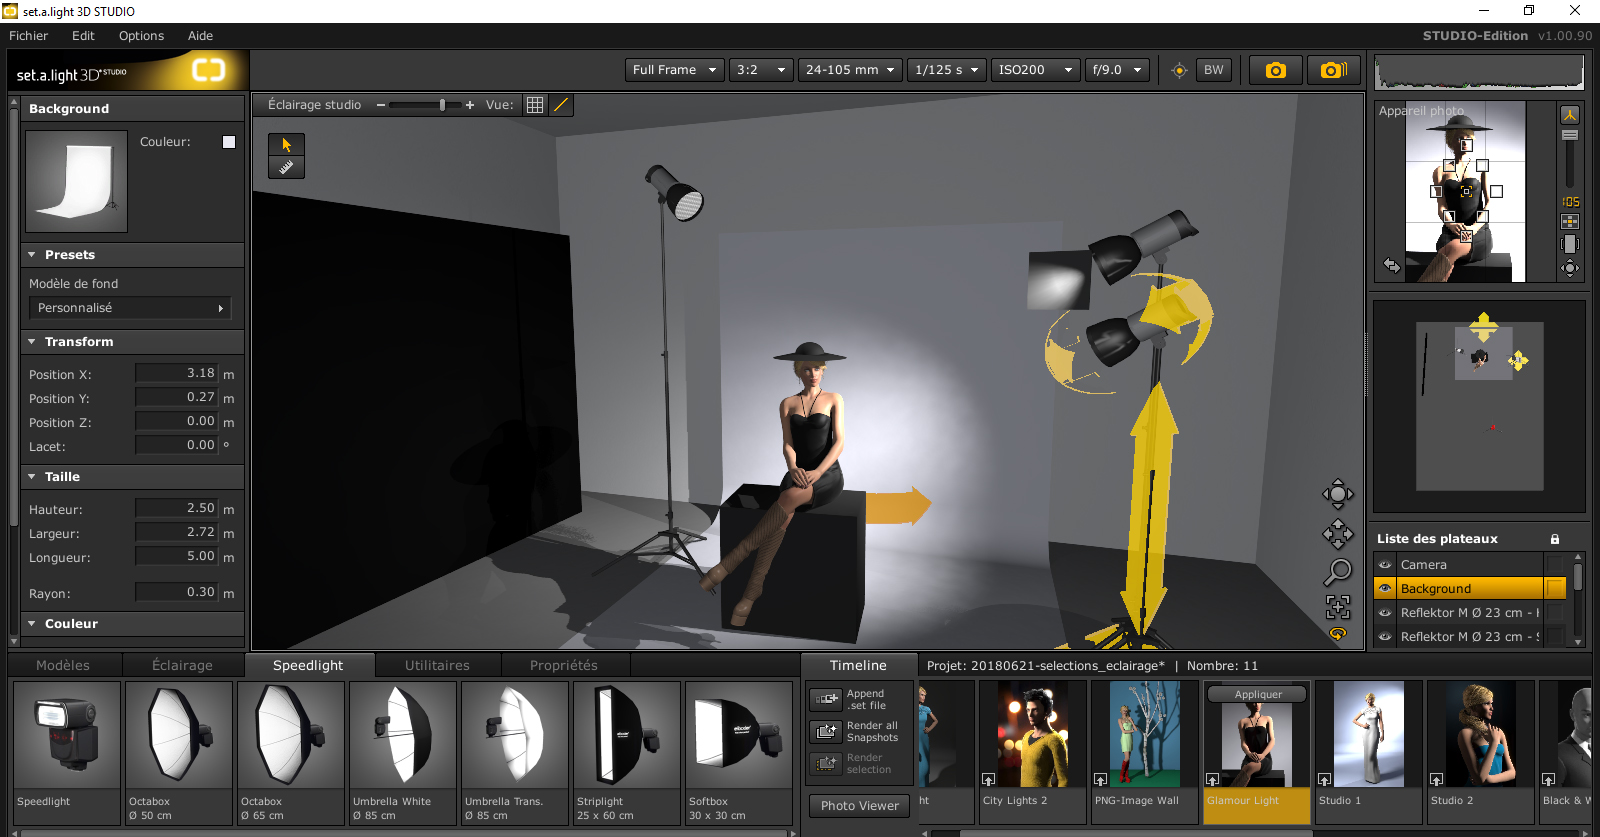Click the focus point grid icon
Viewport: 1600px width, 837px height.
point(1570,221)
